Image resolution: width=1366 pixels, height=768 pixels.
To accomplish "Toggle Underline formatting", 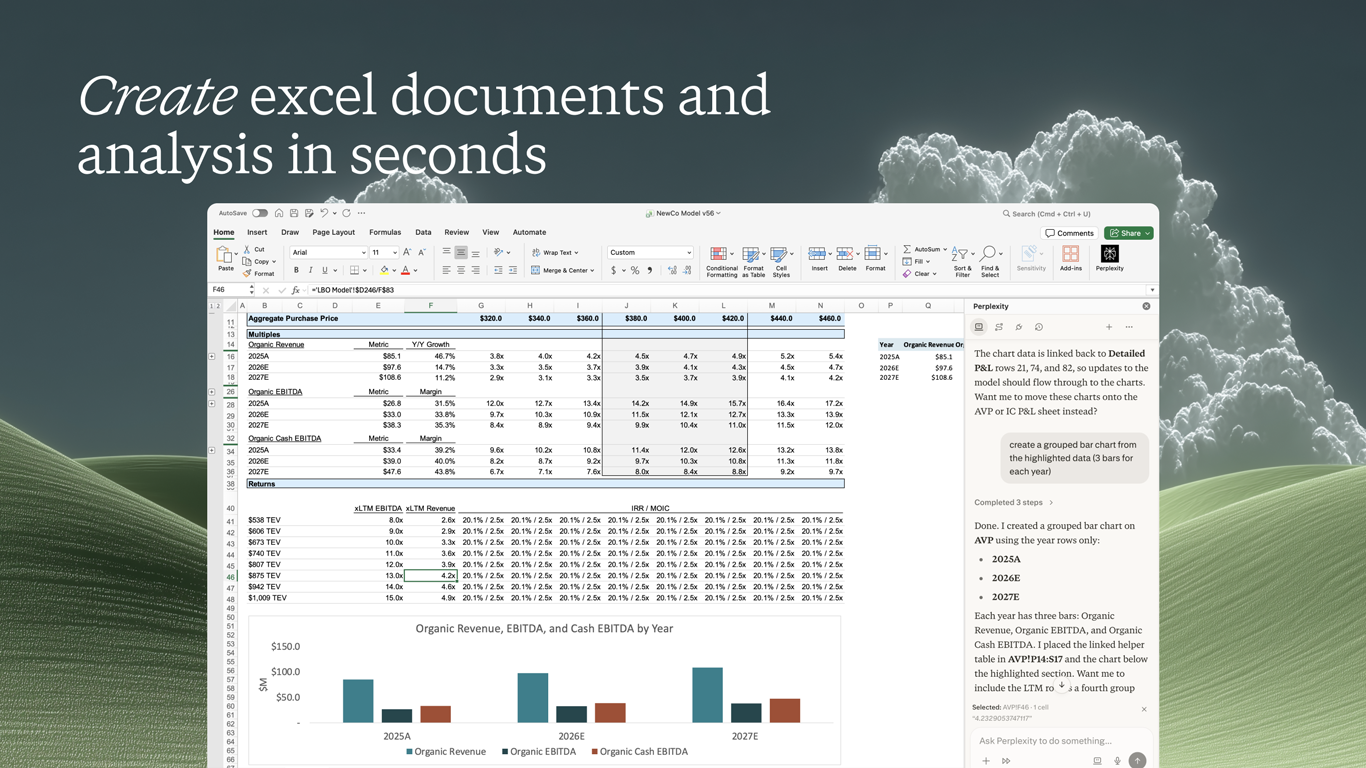I will tap(324, 270).
